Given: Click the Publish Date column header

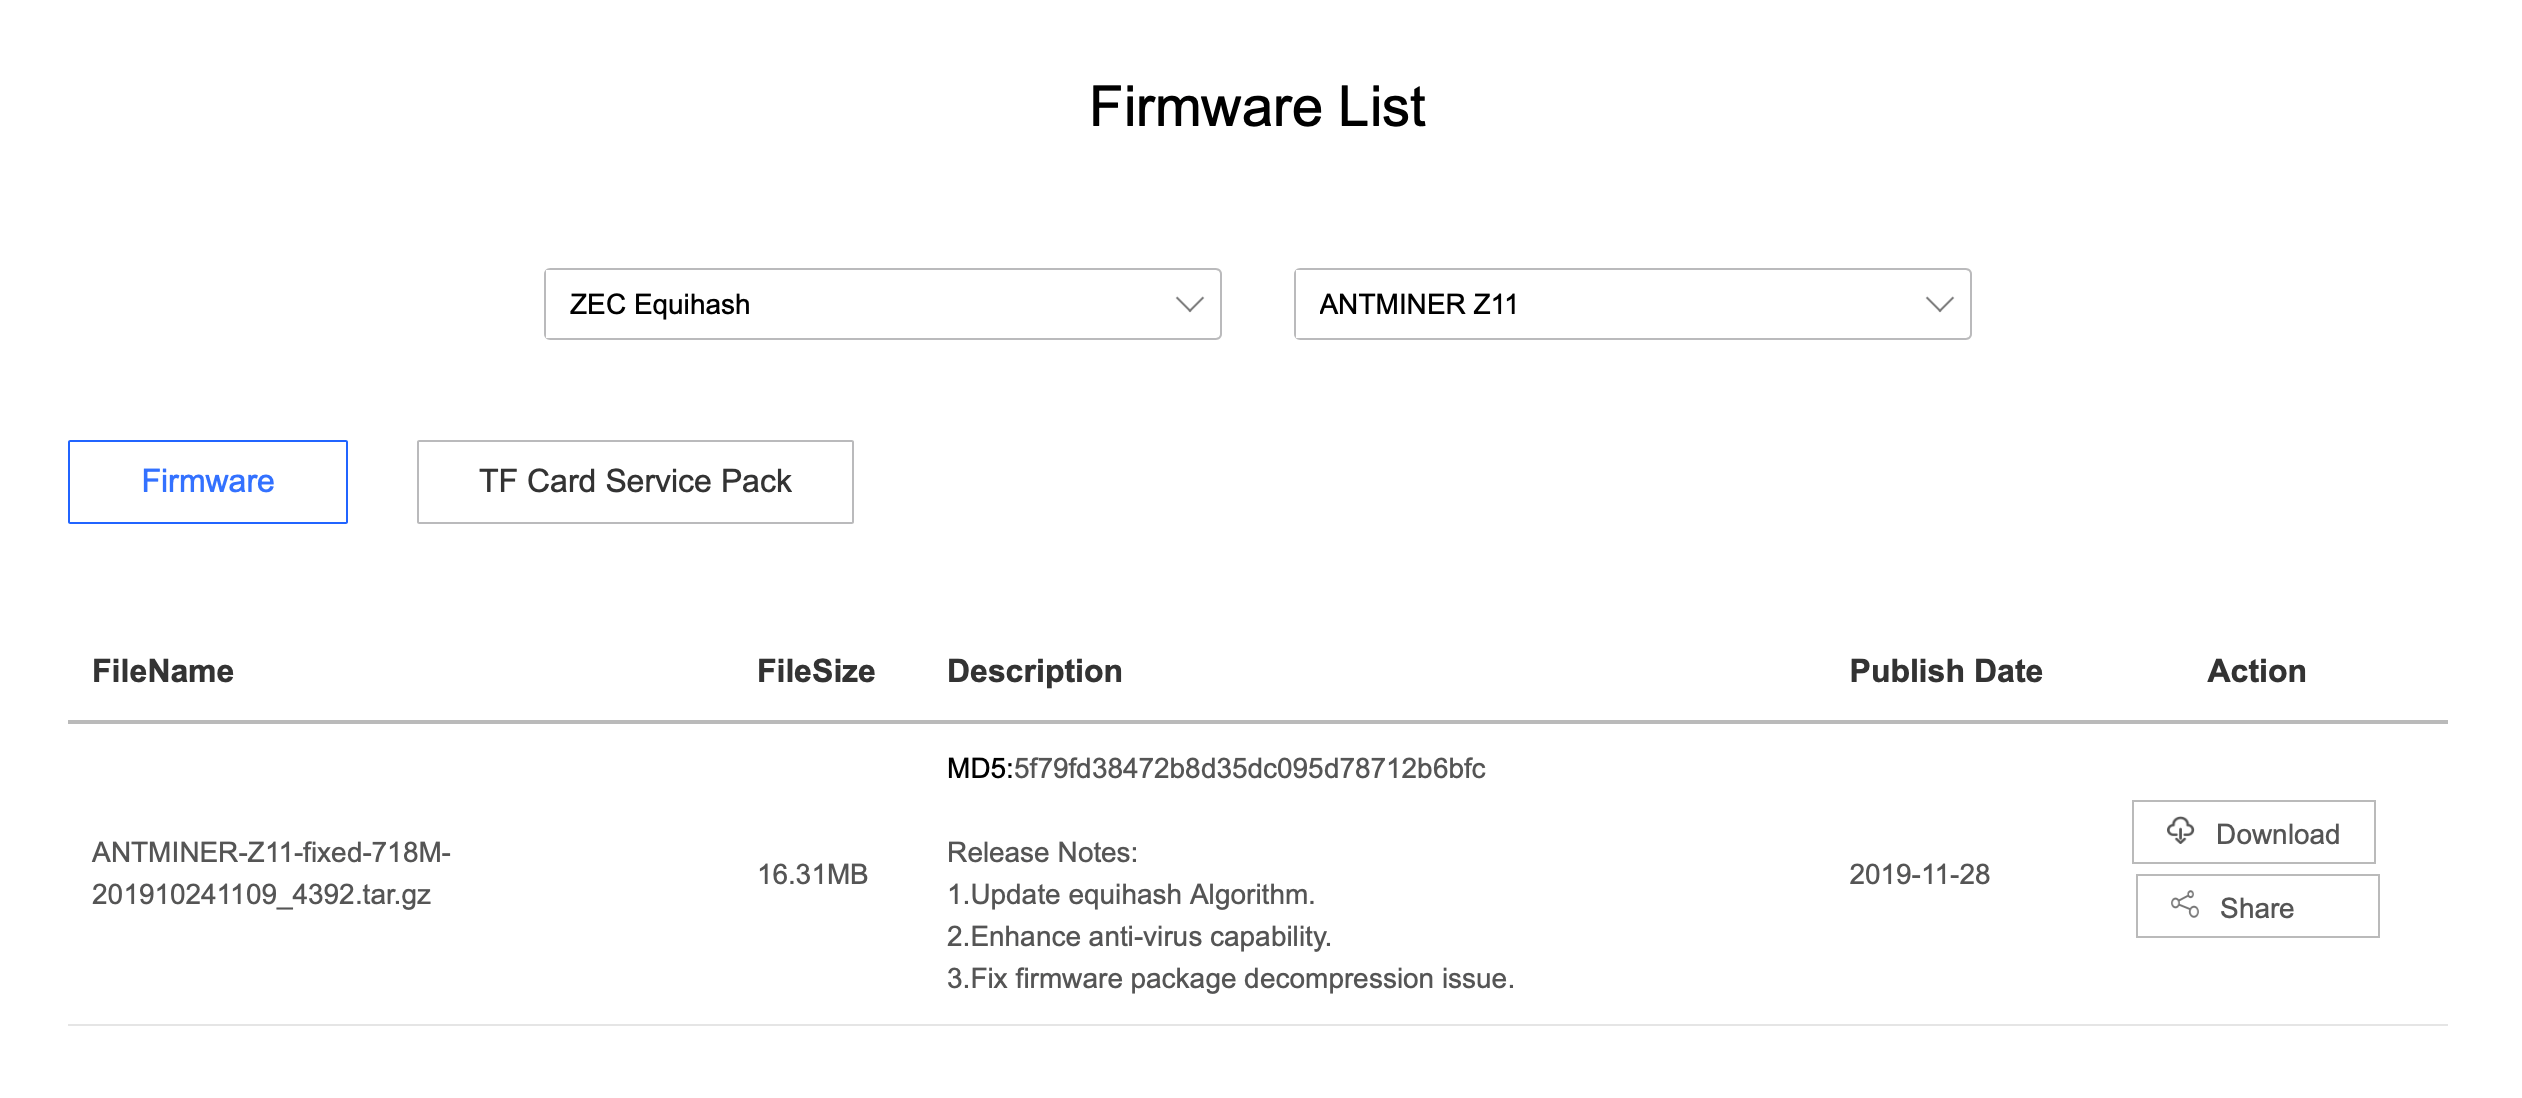Looking at the screenshot, I should click(x=1945, y=671).
